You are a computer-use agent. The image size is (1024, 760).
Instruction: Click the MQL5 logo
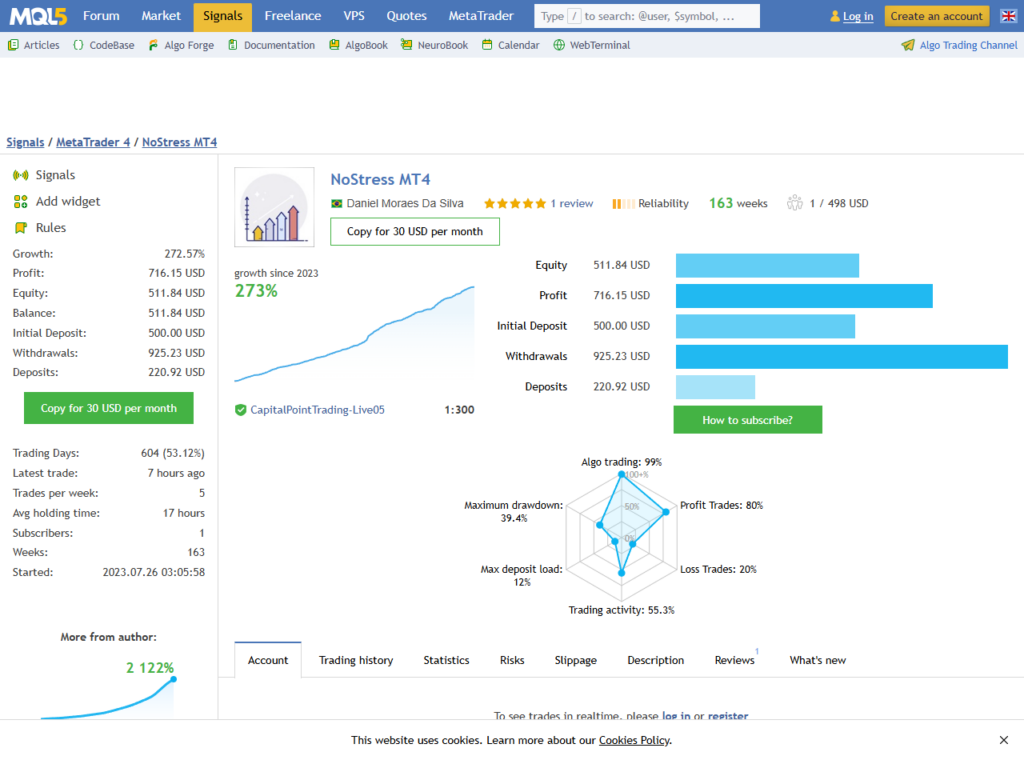coord(39,16)
